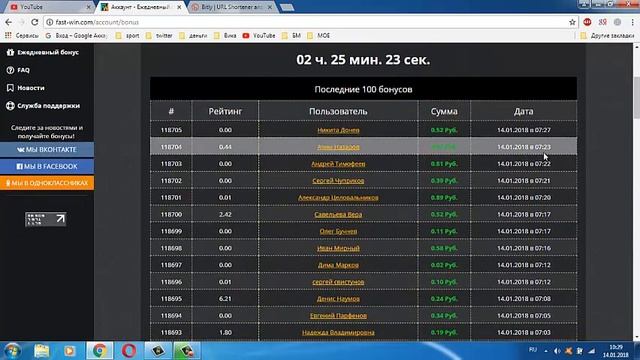Open user Савельева Вера profile
Screen dimensions: 640x360
(338, 214)
